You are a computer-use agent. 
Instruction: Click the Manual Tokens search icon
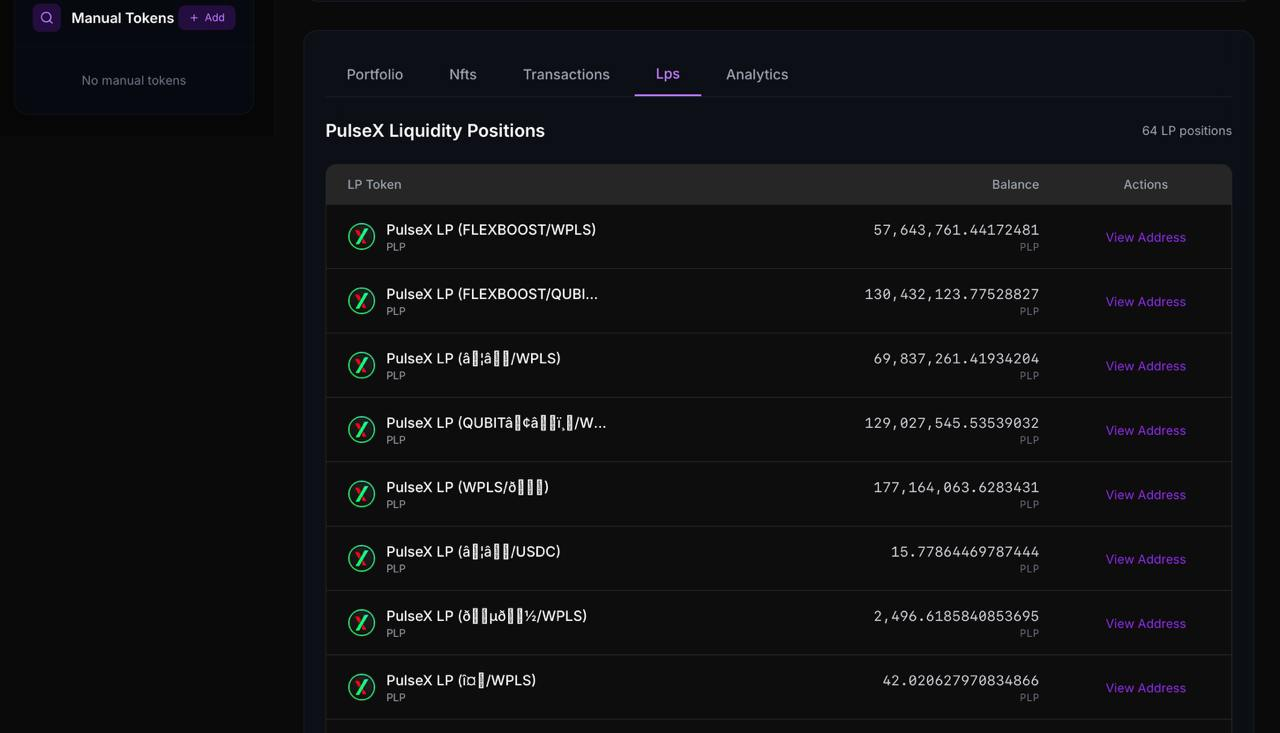tap(47, 18)
